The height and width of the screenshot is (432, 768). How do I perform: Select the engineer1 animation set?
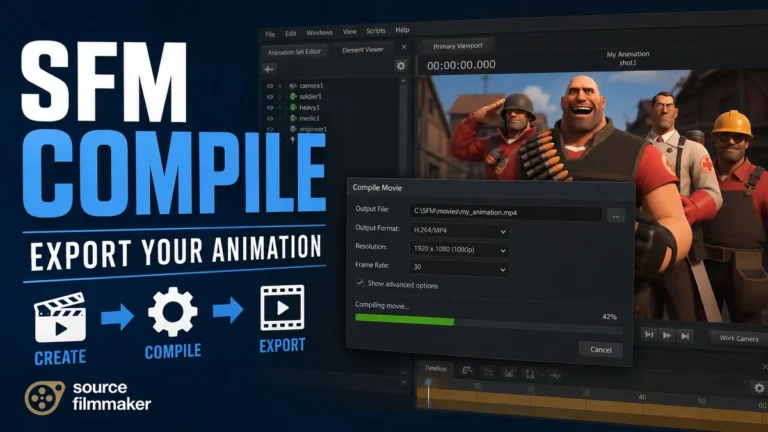313,129
